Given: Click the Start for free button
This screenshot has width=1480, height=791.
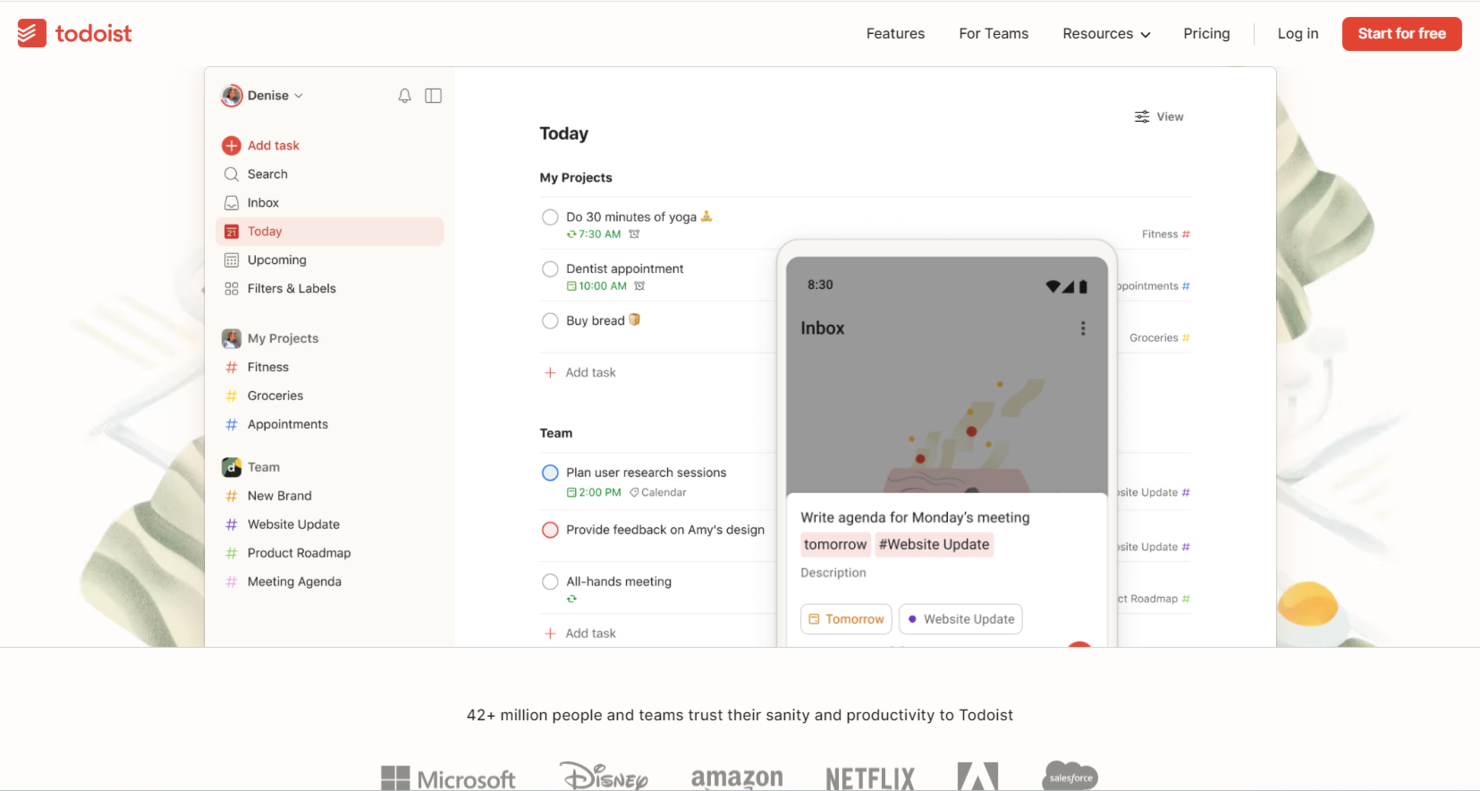Looking at the screenshot, I should point(1402,34).
